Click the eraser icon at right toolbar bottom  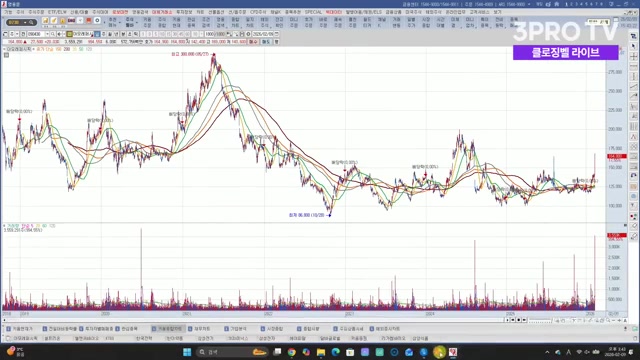(x=633, y=236)
